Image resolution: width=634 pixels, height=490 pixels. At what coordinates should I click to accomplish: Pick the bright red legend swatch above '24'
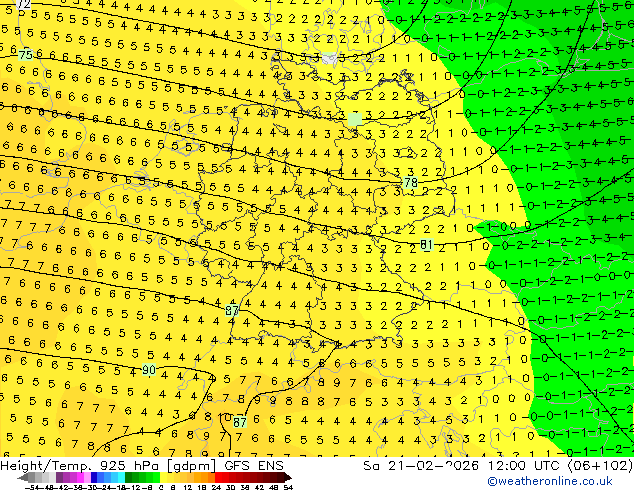(x=218, y=478)
